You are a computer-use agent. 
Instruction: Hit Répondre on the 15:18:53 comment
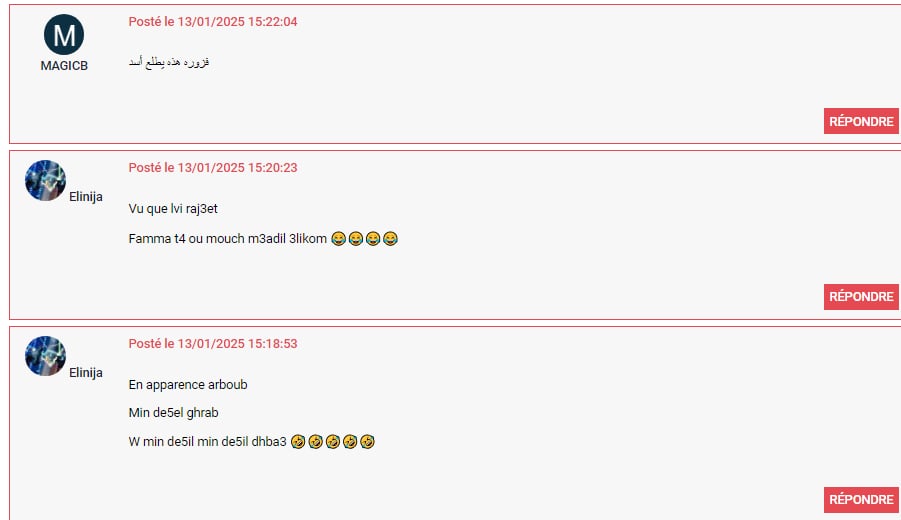click(x=861, y=500)
